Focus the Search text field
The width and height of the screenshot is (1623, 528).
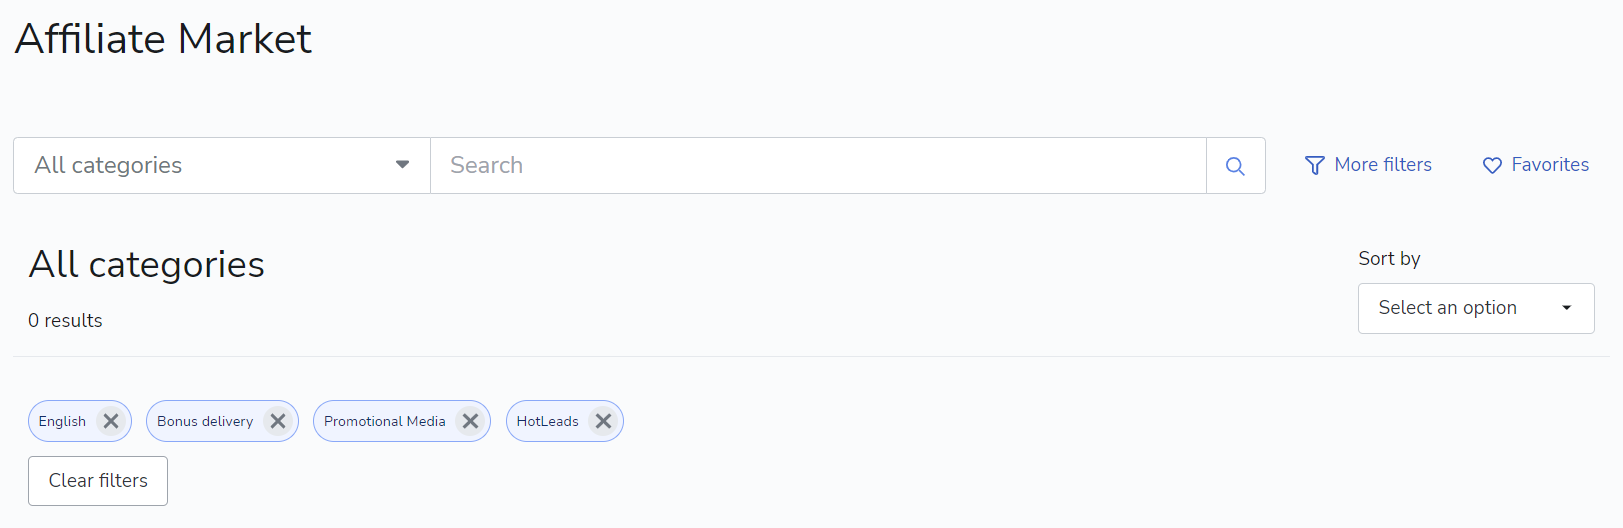pyautogui.click(x=818, y=165)
